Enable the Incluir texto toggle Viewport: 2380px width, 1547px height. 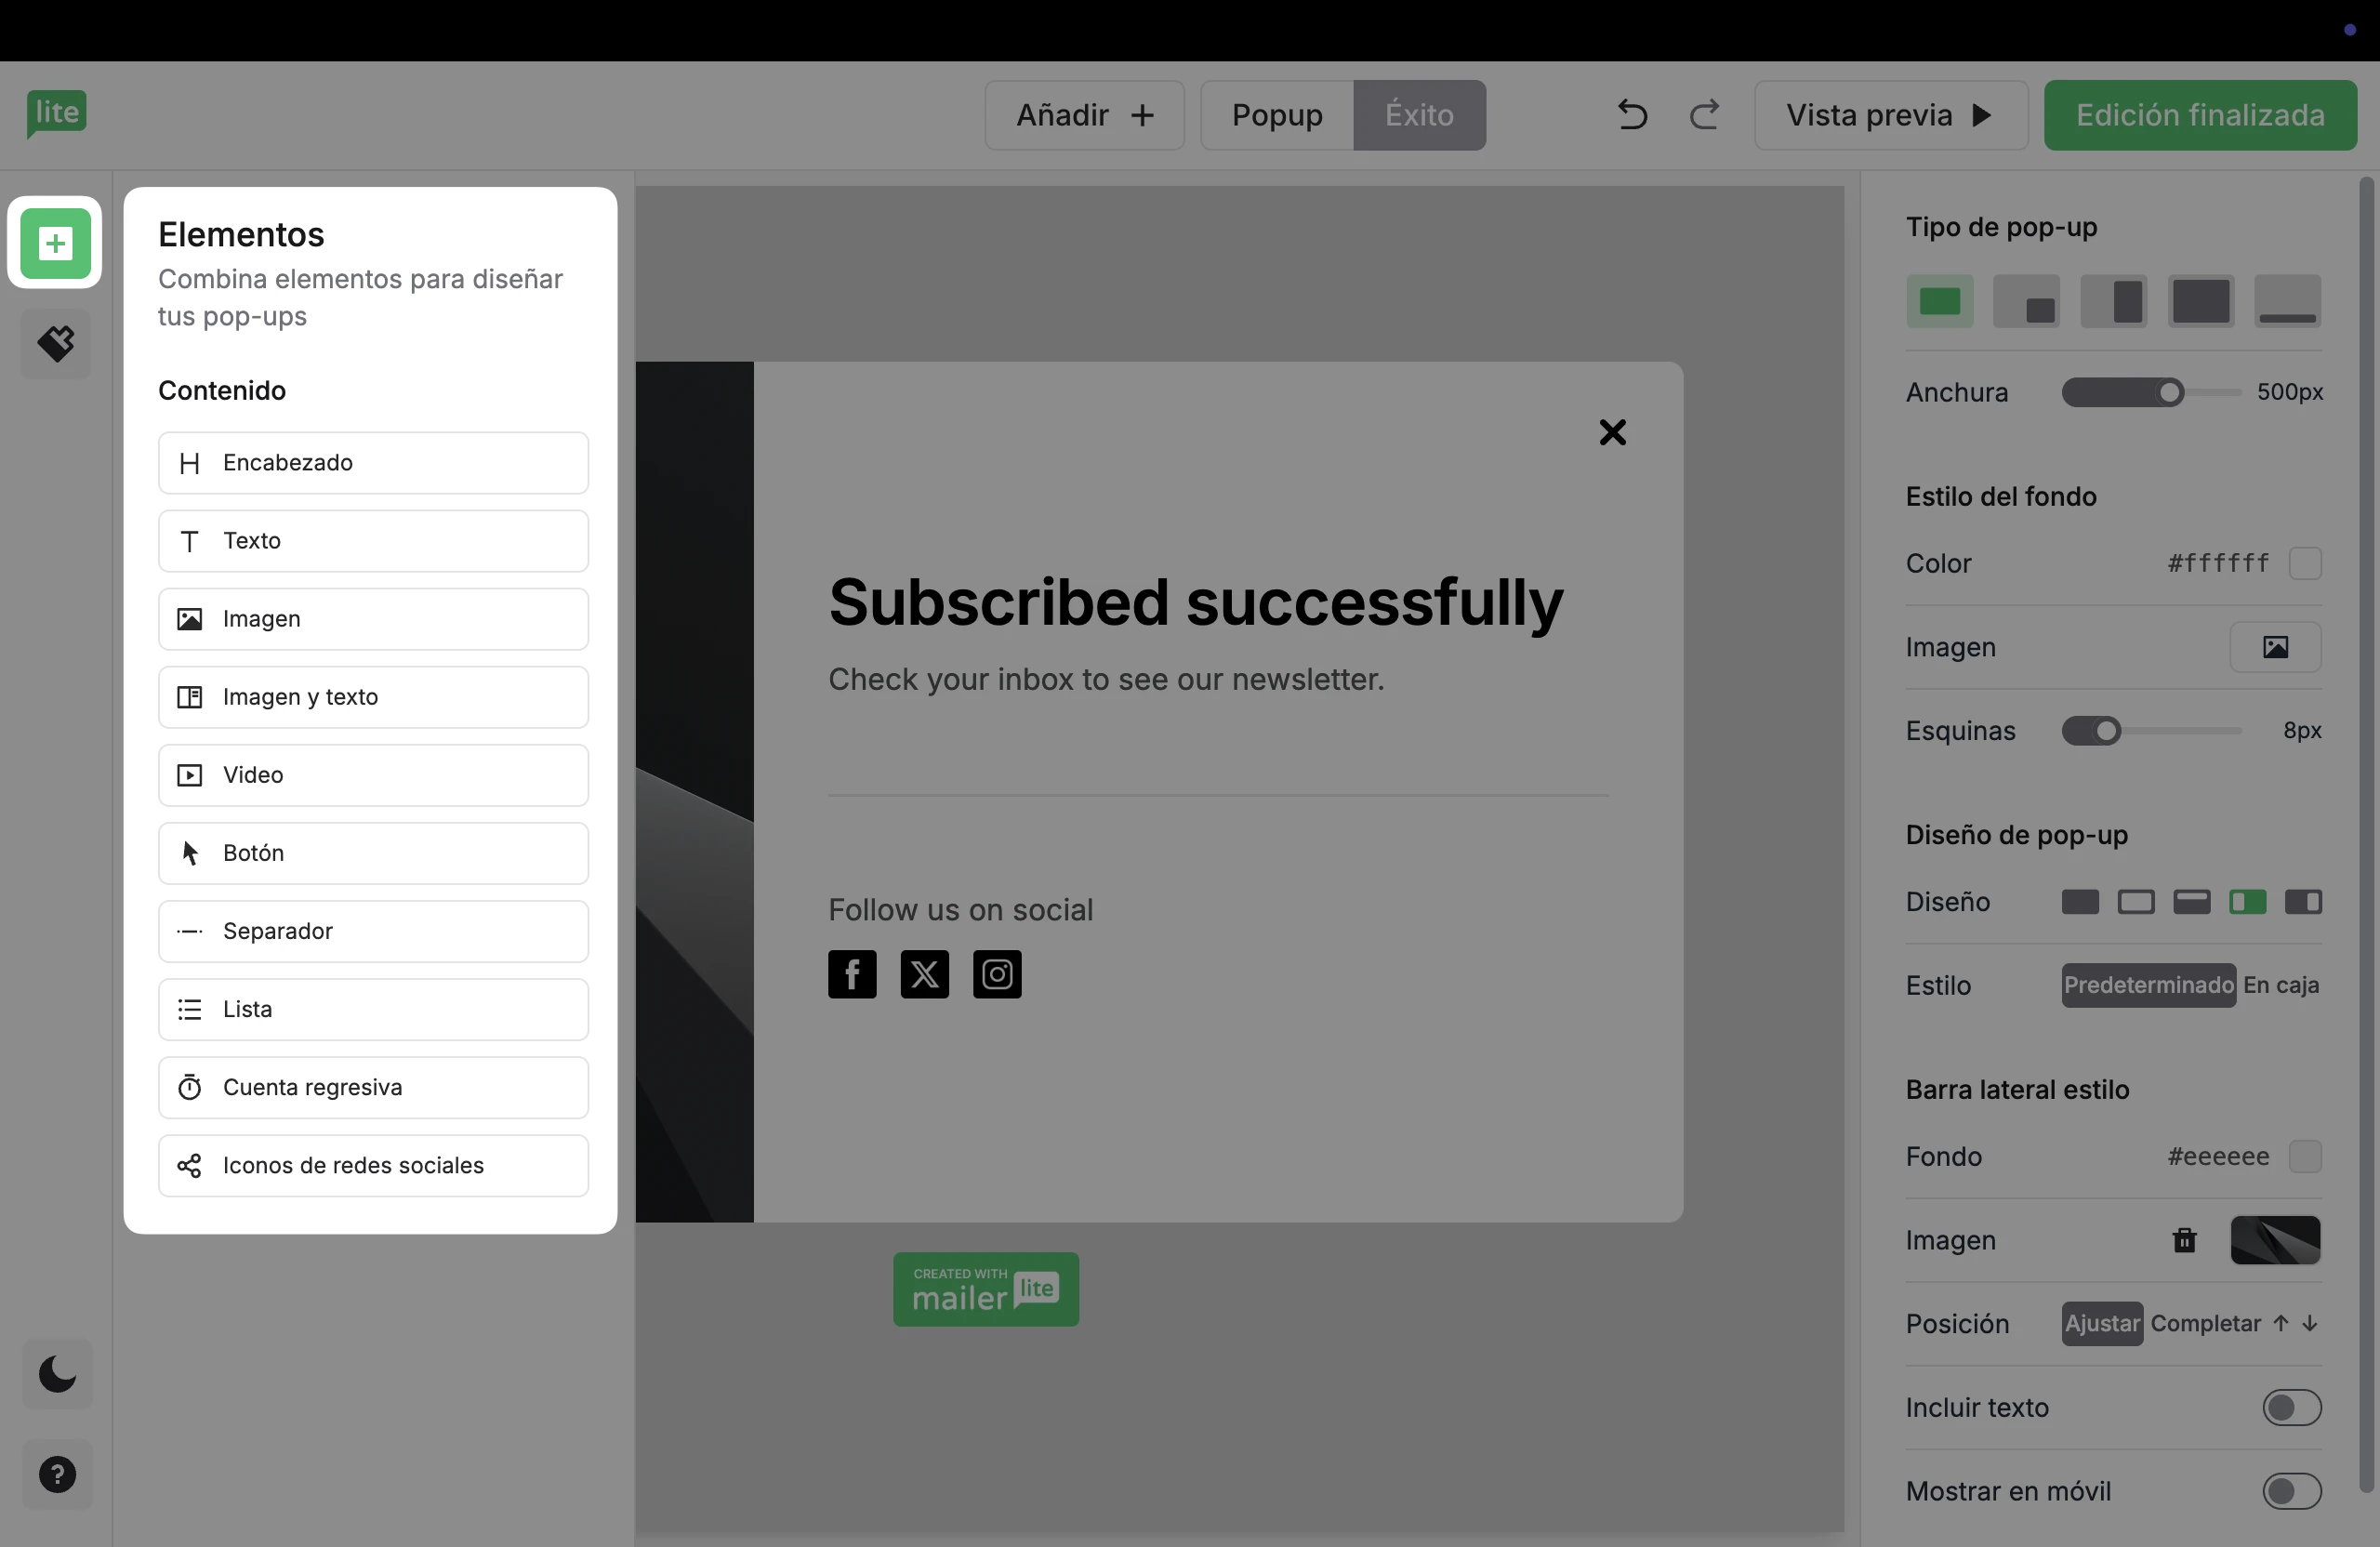pos(2291,1407)
